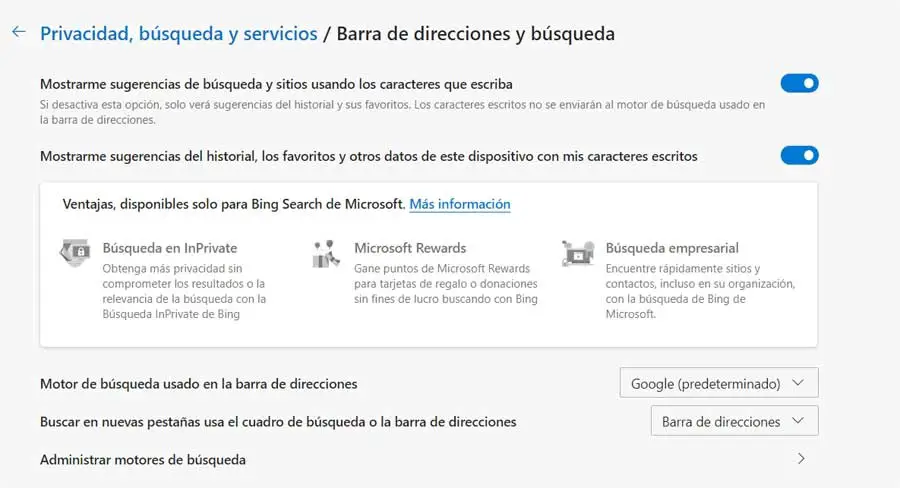The image size is (900, 488).
Task: Click chevron arrow beside Administrar motores de búsqueda
Action: [800, 459]
